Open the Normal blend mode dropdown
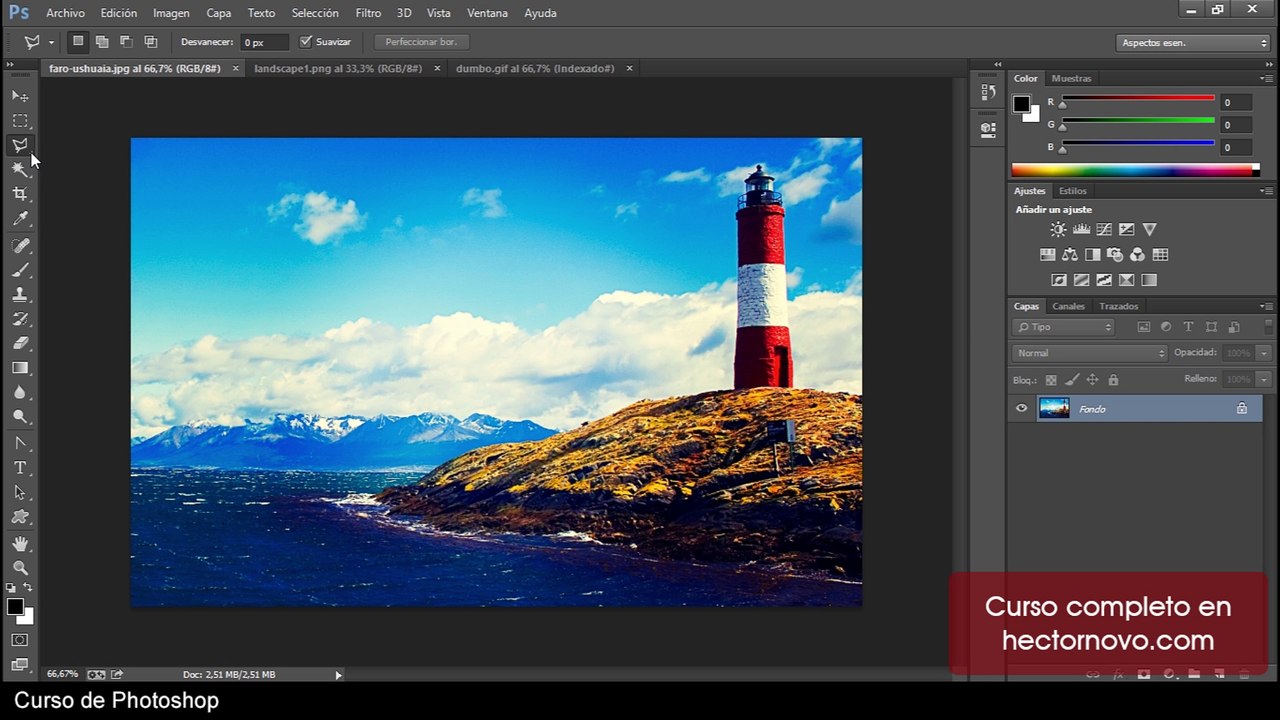The image size is (1280, 720). click(x=1090, y=353)
